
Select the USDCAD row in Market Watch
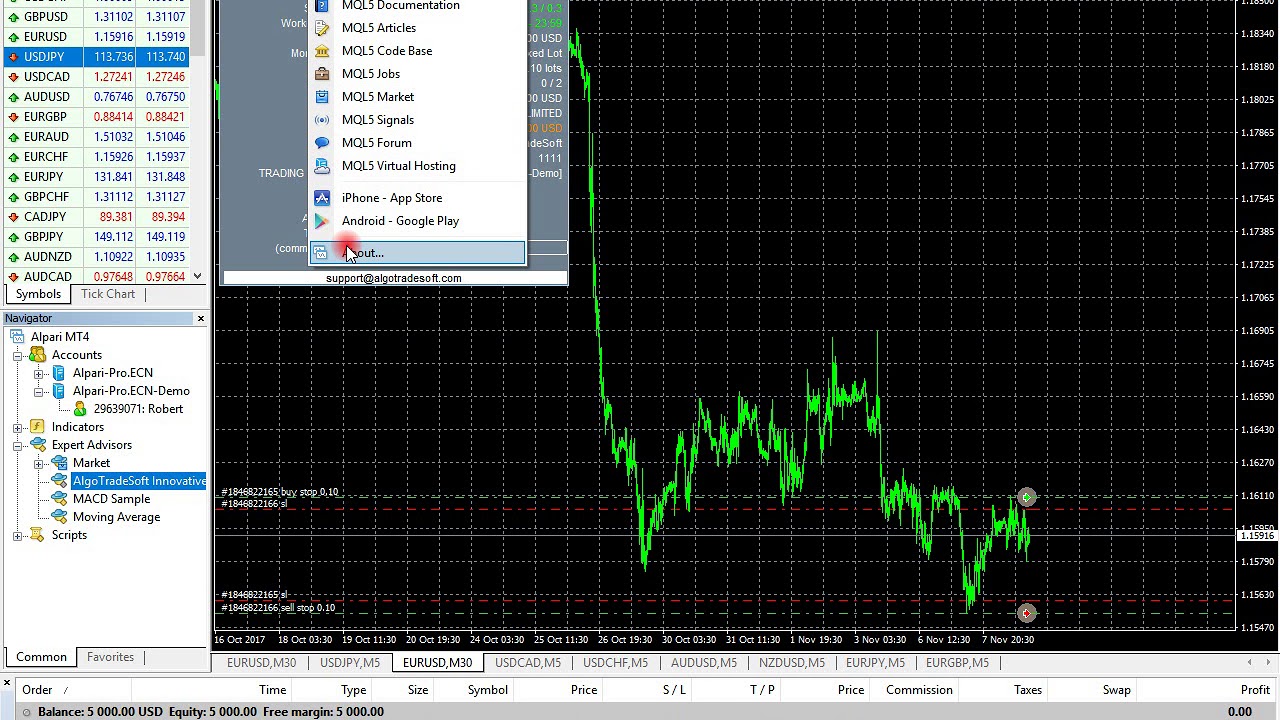97,77
